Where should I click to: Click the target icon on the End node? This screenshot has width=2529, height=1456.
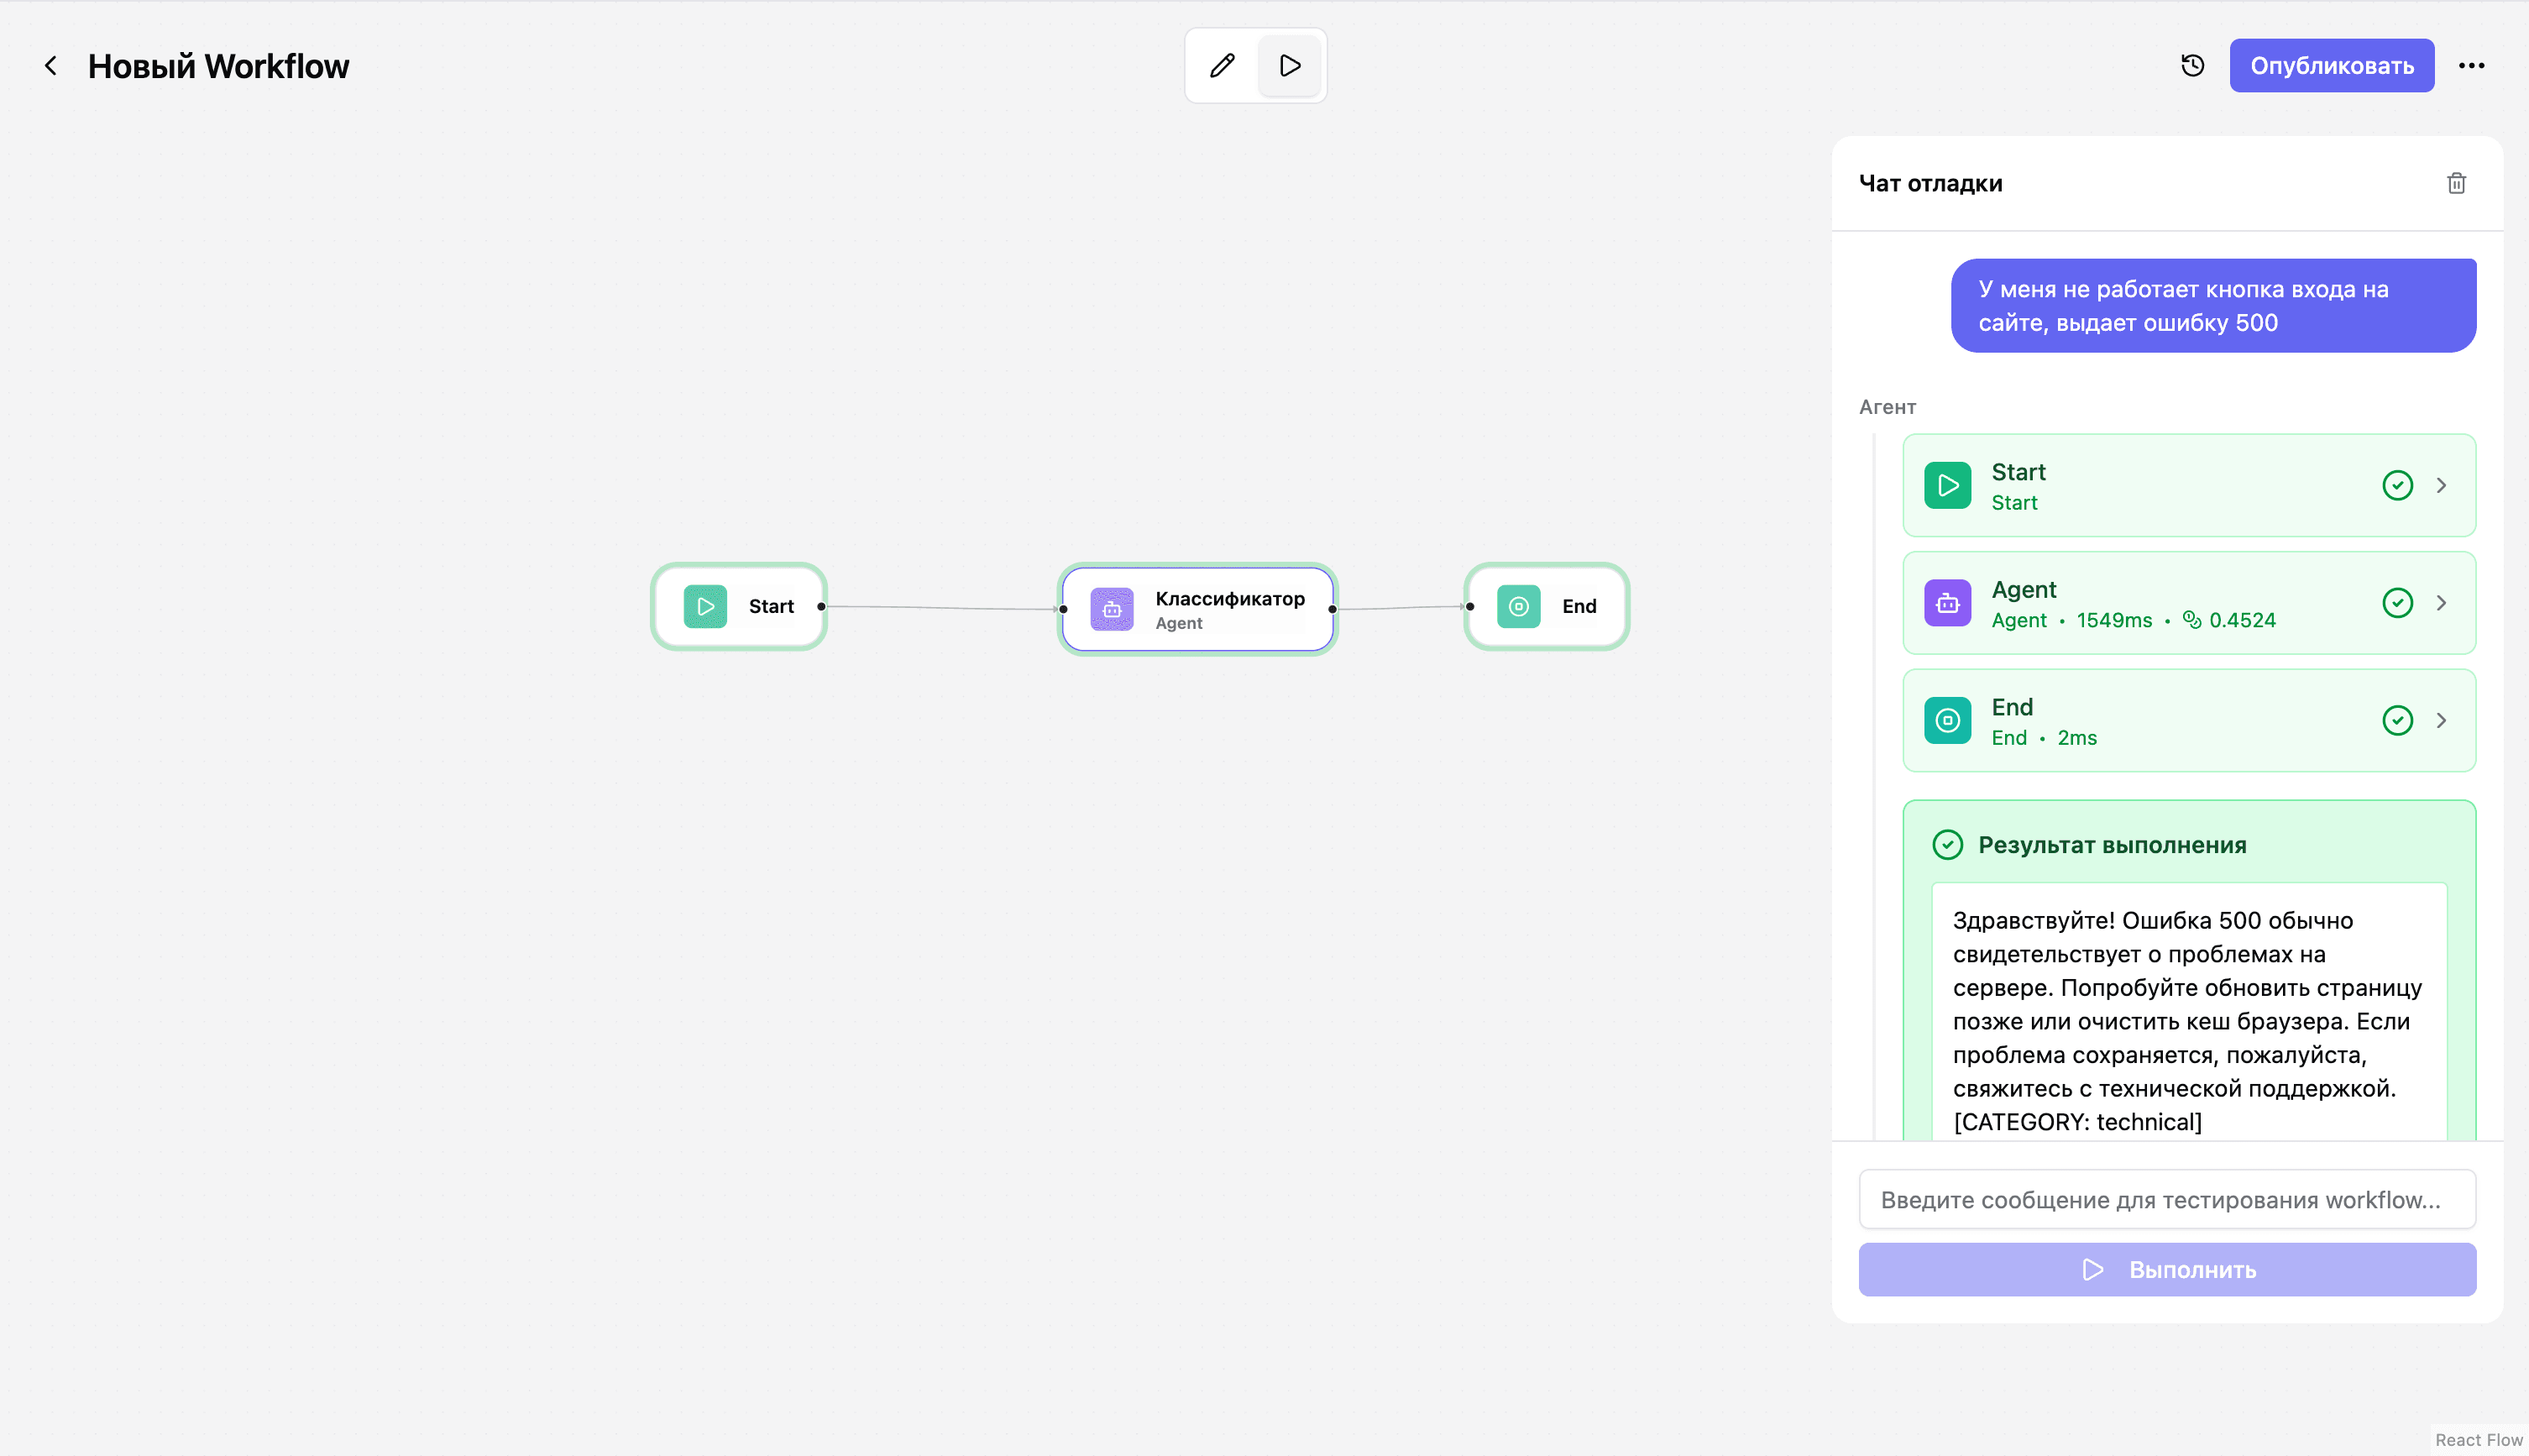(x=1517, y=606)
